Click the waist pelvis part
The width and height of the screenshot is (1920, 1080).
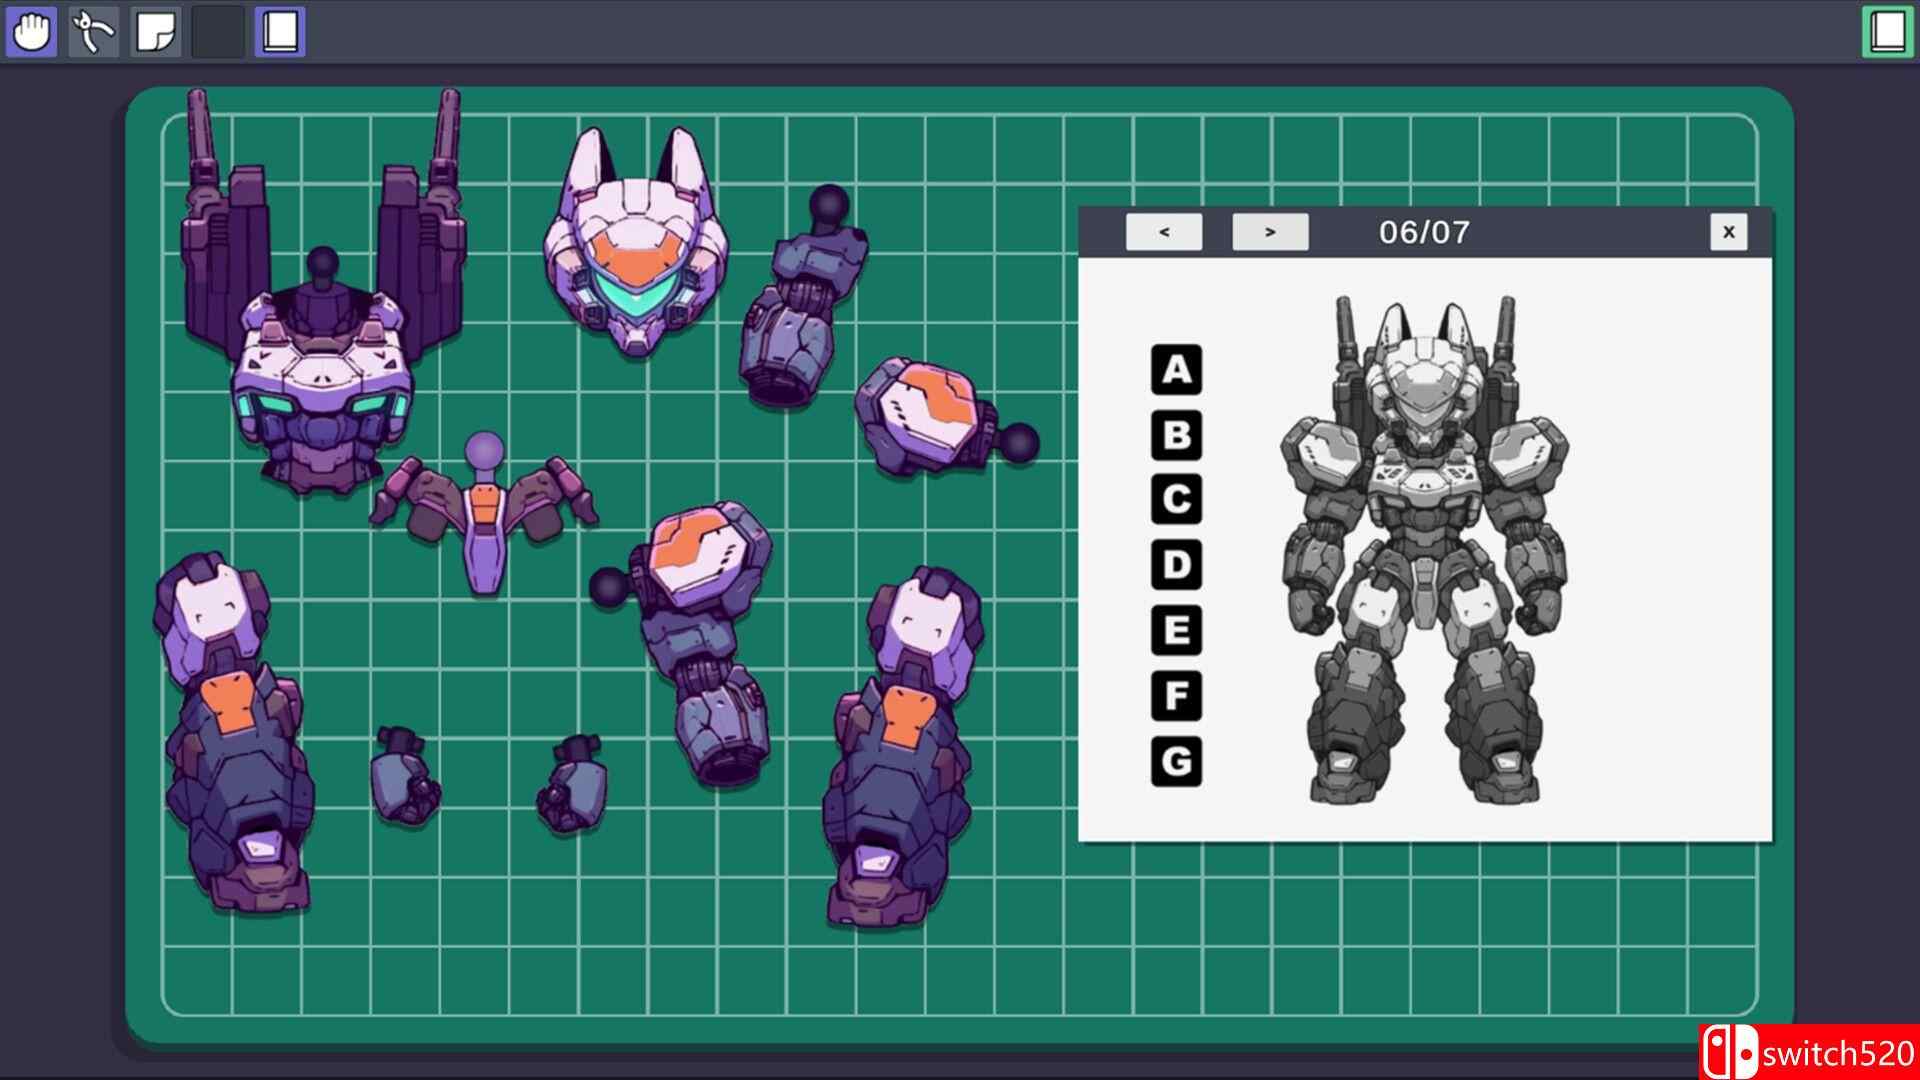tap(485, 520)
